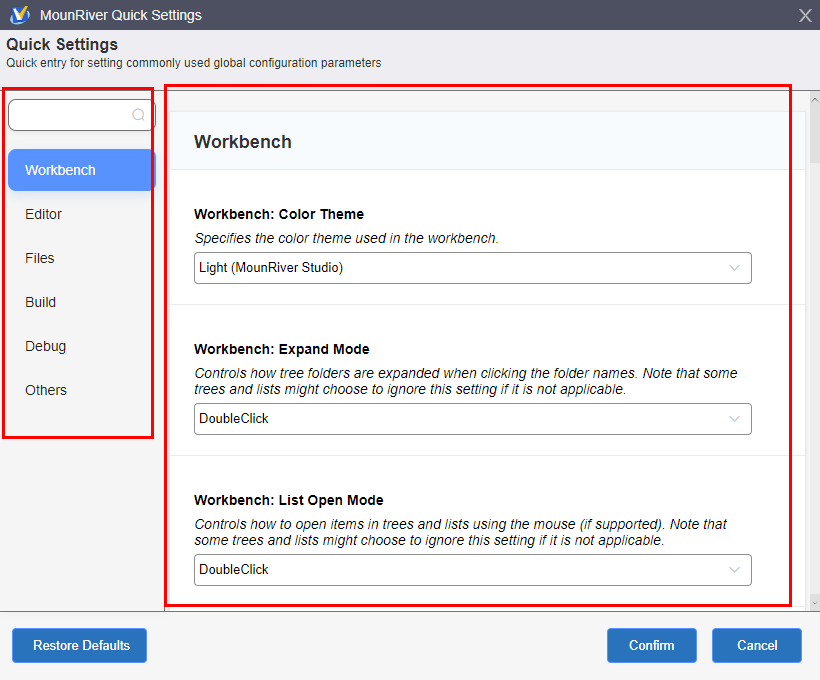Click 'Specifies the color theme' description

pyautogui.click(x=346, y=239)
